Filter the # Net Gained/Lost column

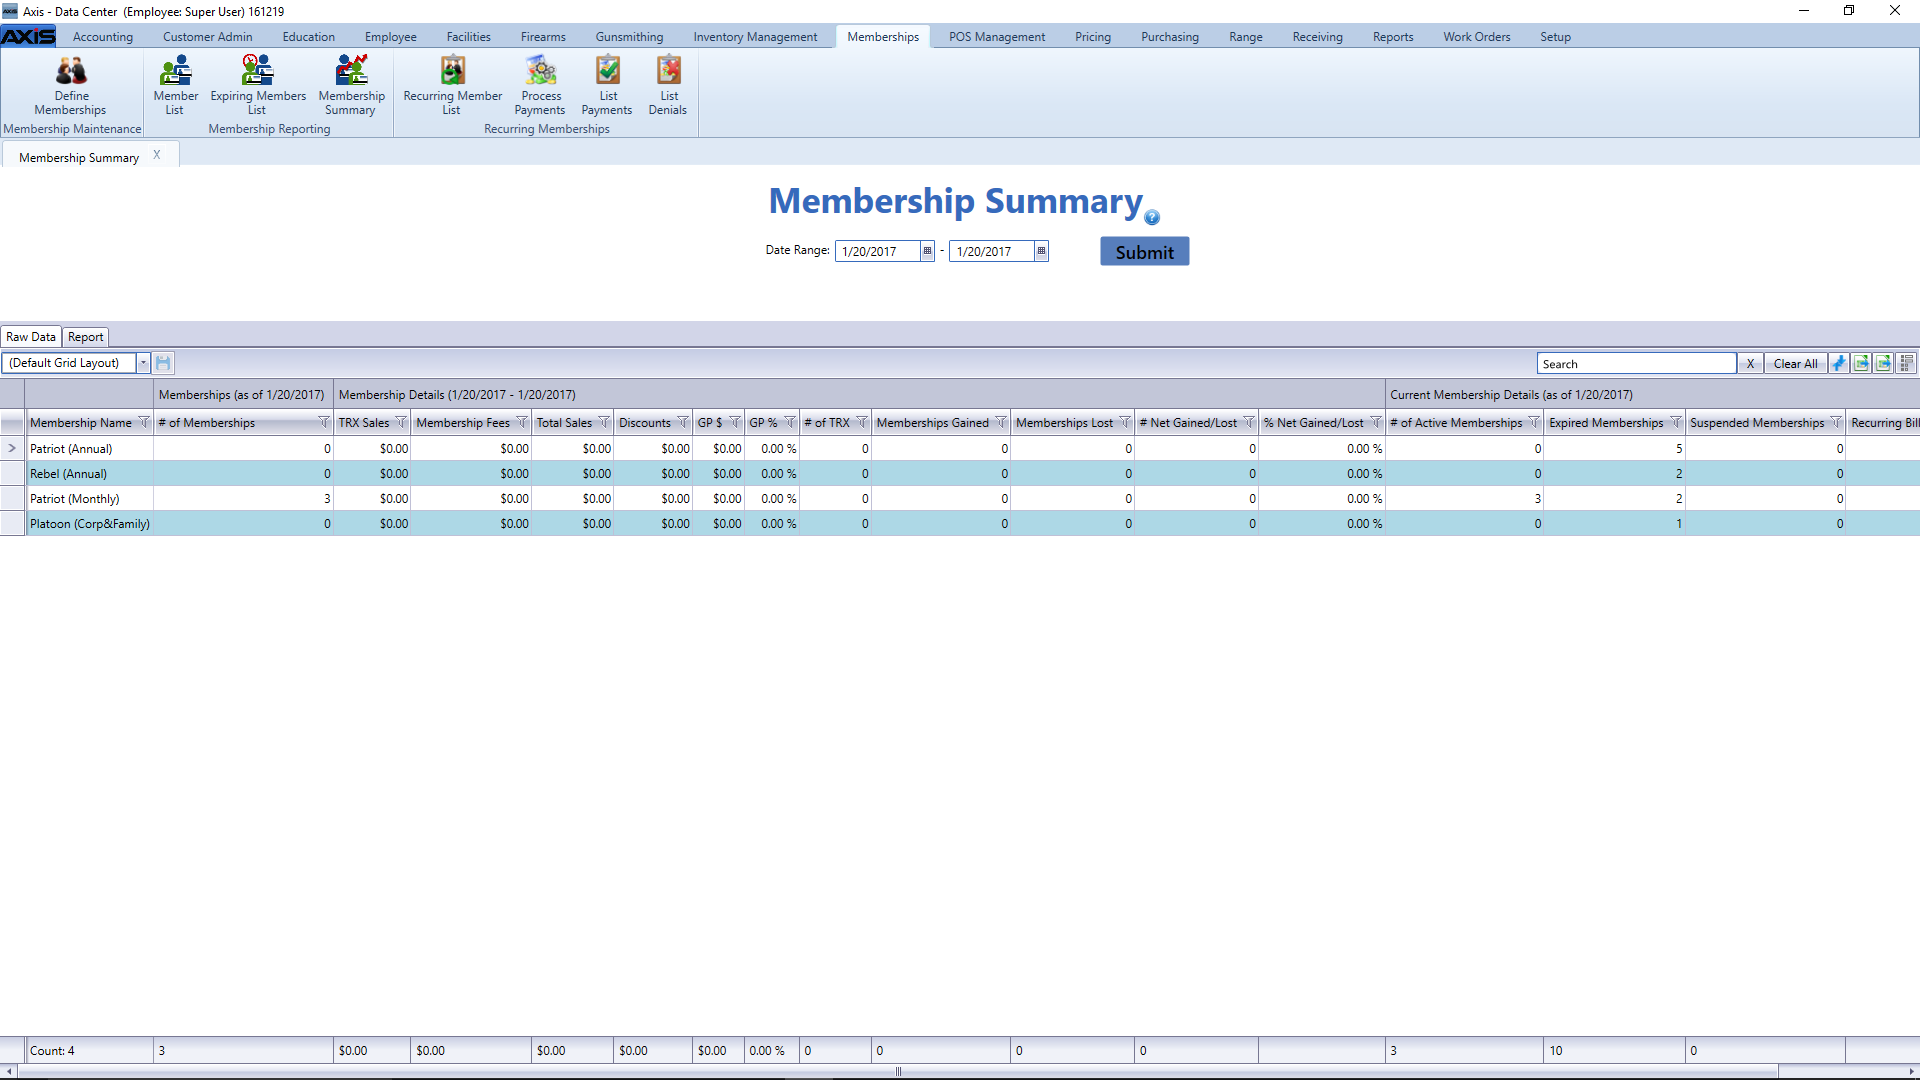pos(1249,422)
